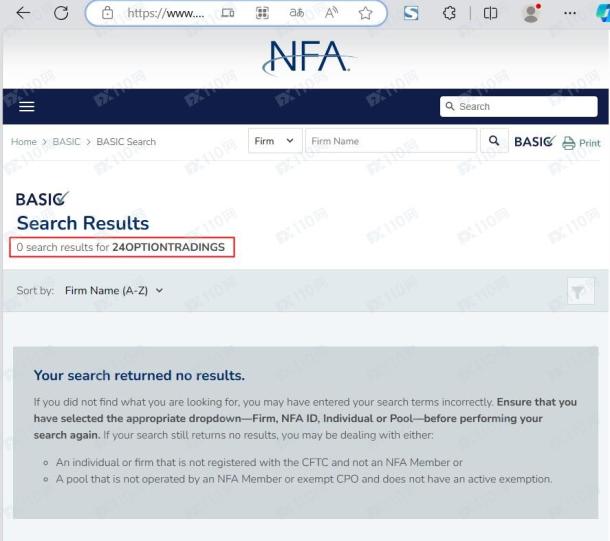The image size is (610, 541).
Task: Open the Sort by Firm Name (A-Z) dropdown
Action: click(x=114, y=291)
